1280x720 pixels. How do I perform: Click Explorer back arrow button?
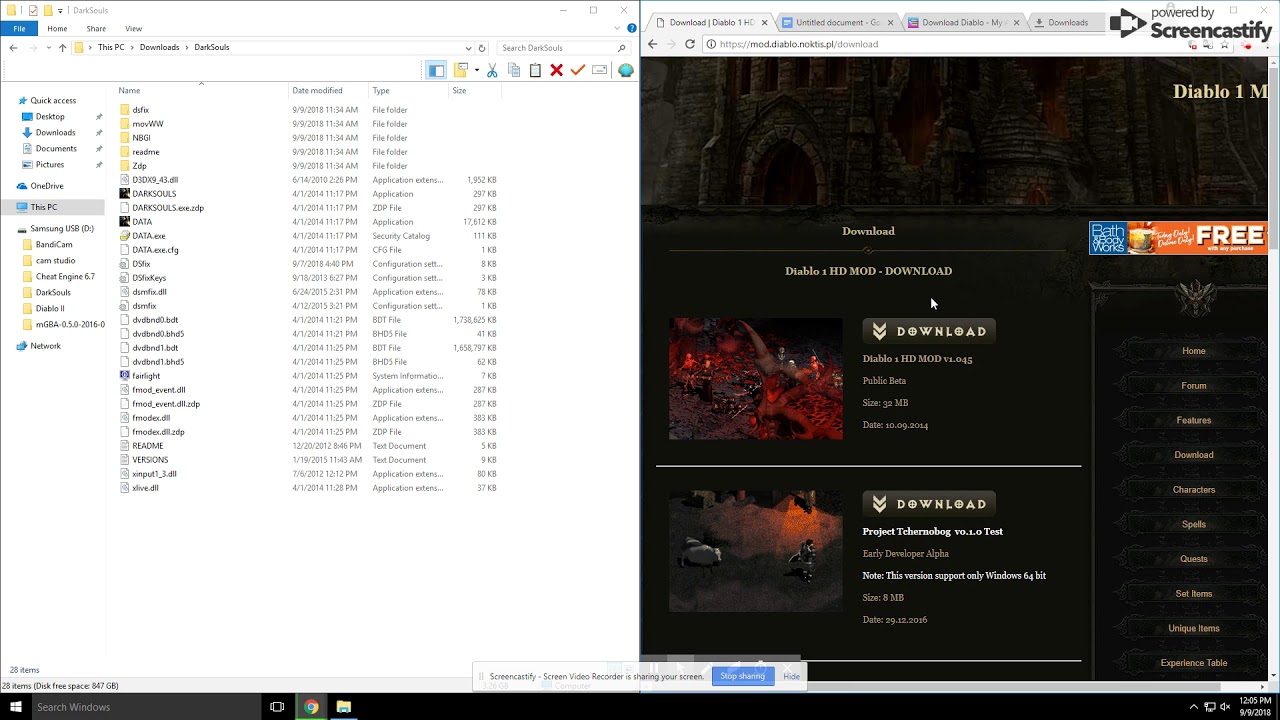(13, 47)
